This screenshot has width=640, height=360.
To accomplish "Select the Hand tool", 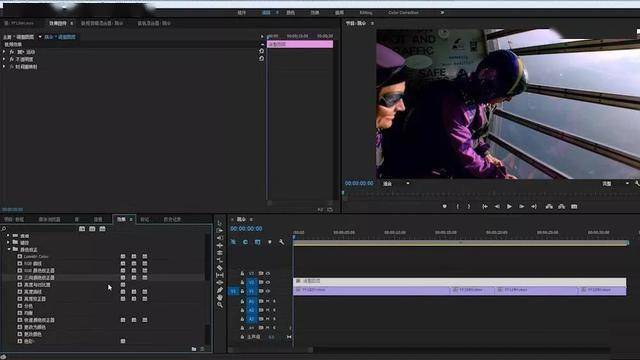I will click(220, 298).
